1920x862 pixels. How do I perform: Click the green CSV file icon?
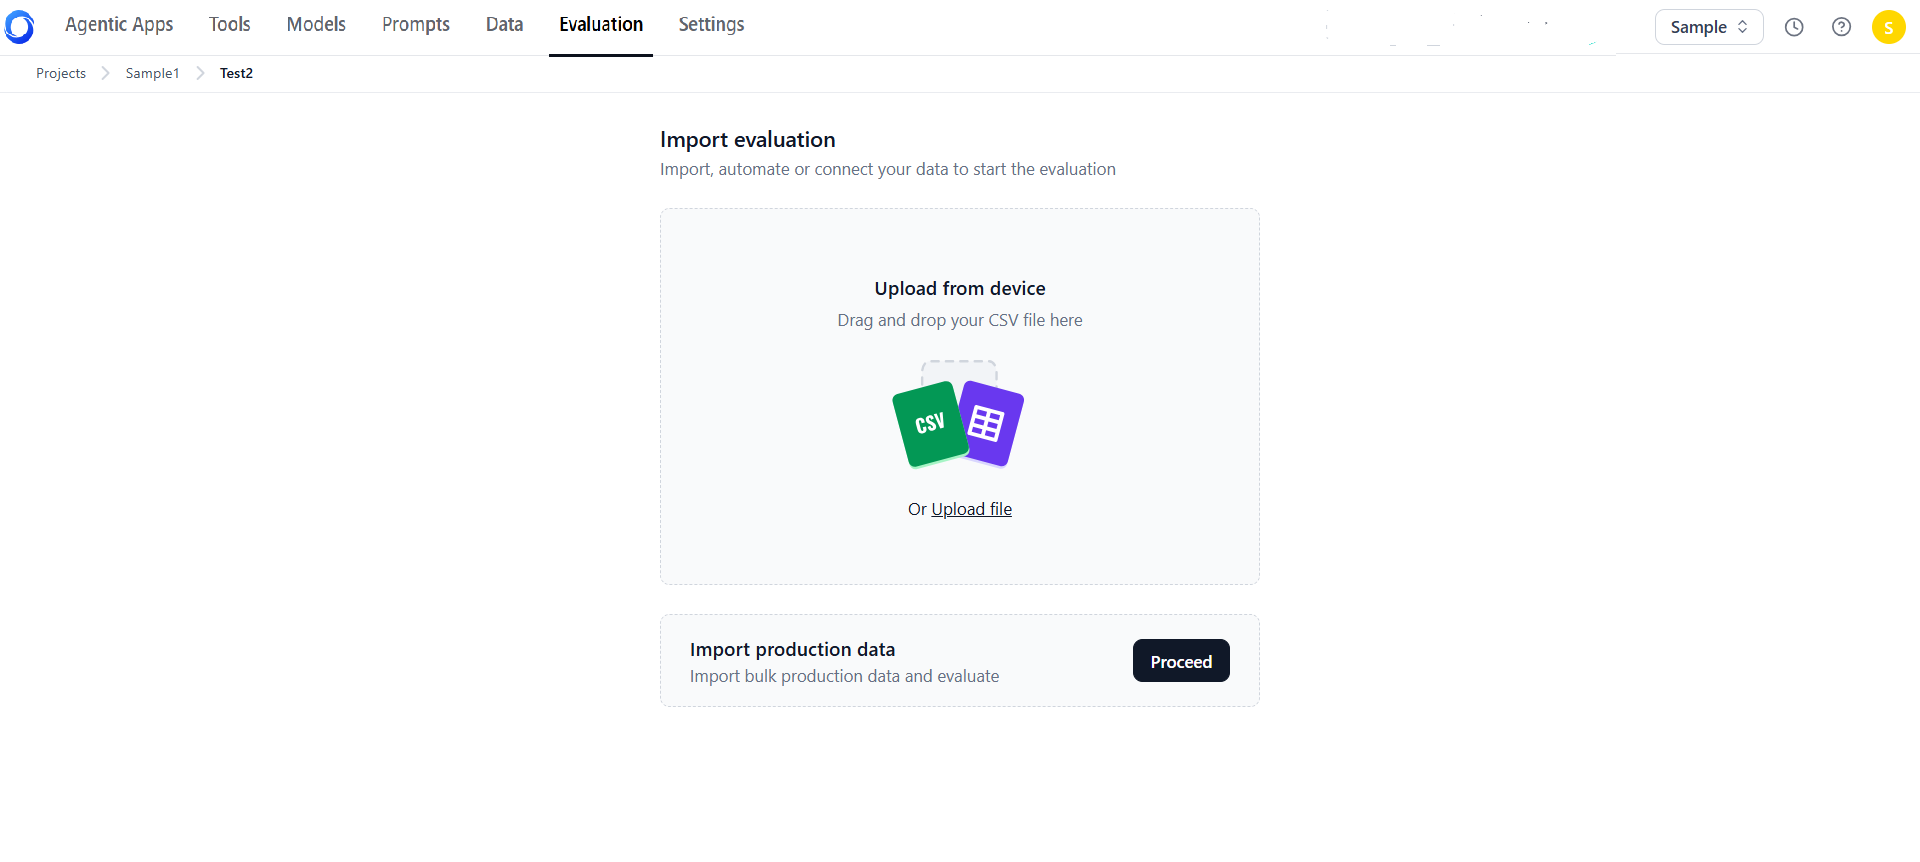(929, 424)
